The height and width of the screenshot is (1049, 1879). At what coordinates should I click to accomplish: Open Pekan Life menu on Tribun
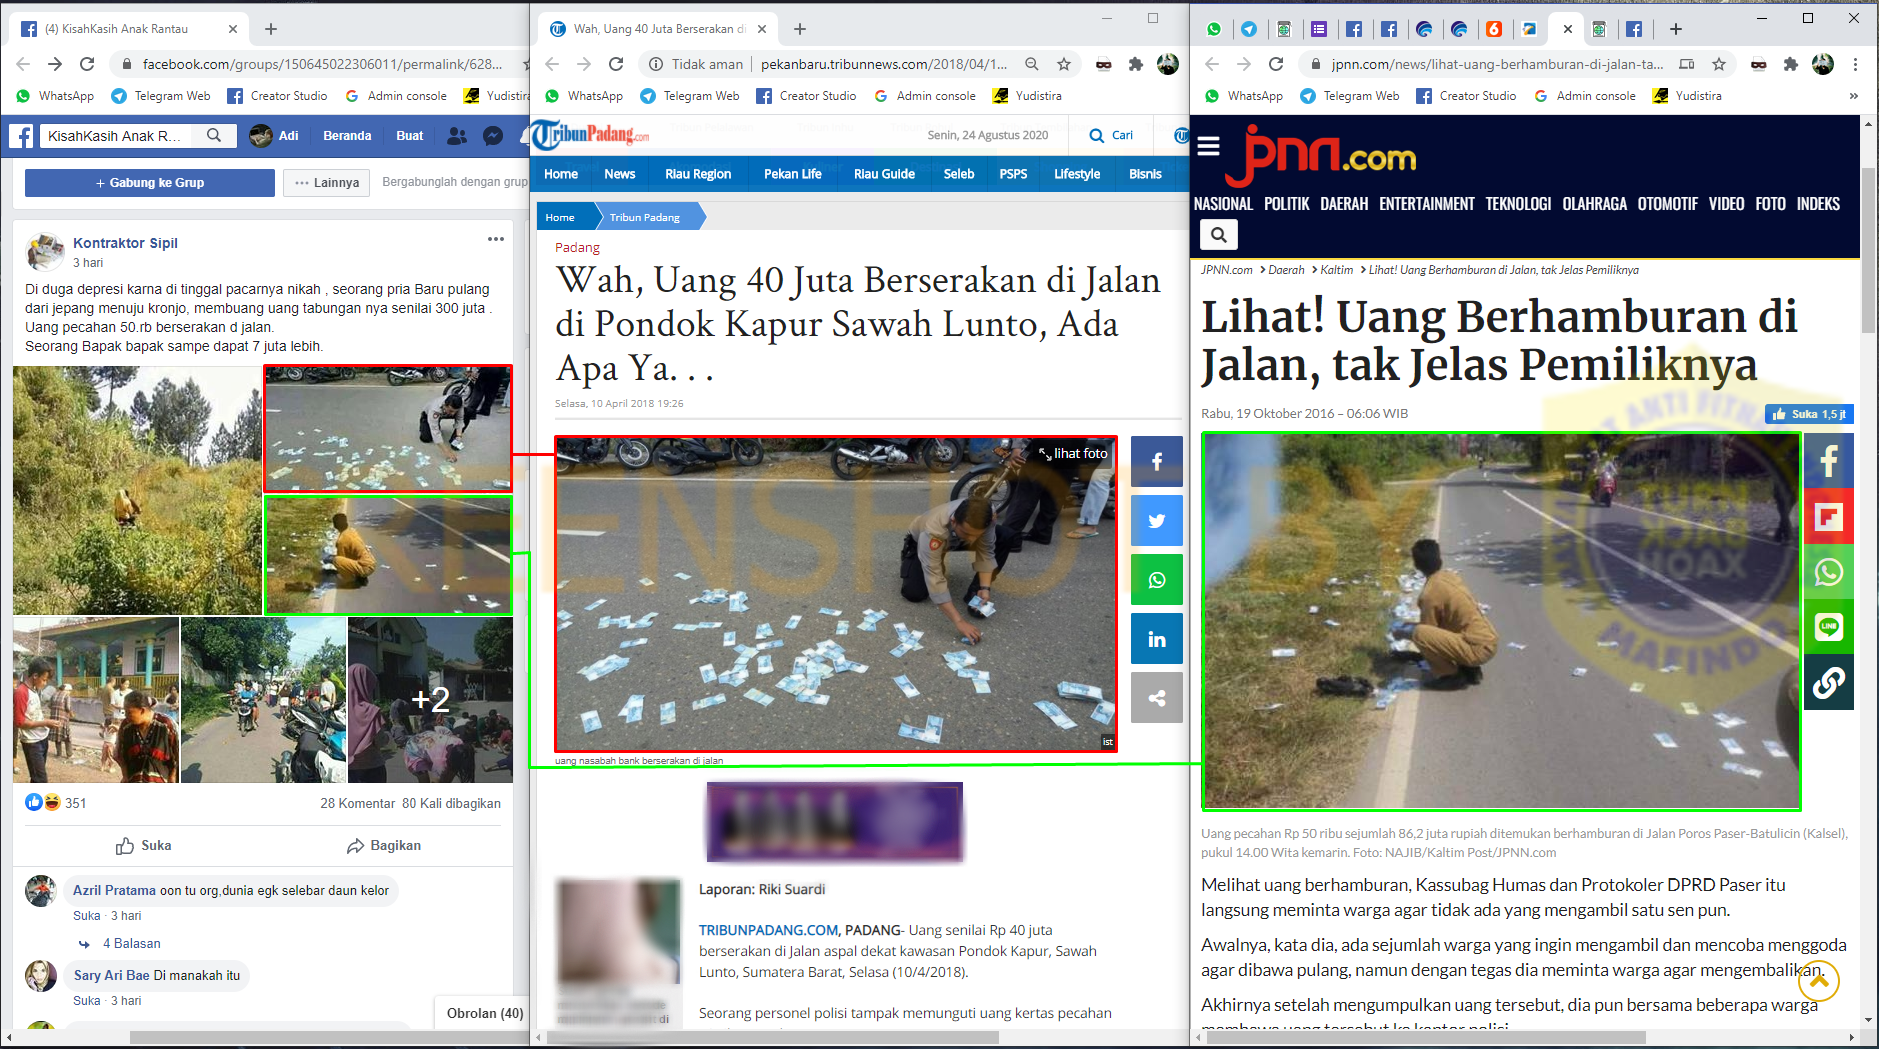(x=792, y=174)
